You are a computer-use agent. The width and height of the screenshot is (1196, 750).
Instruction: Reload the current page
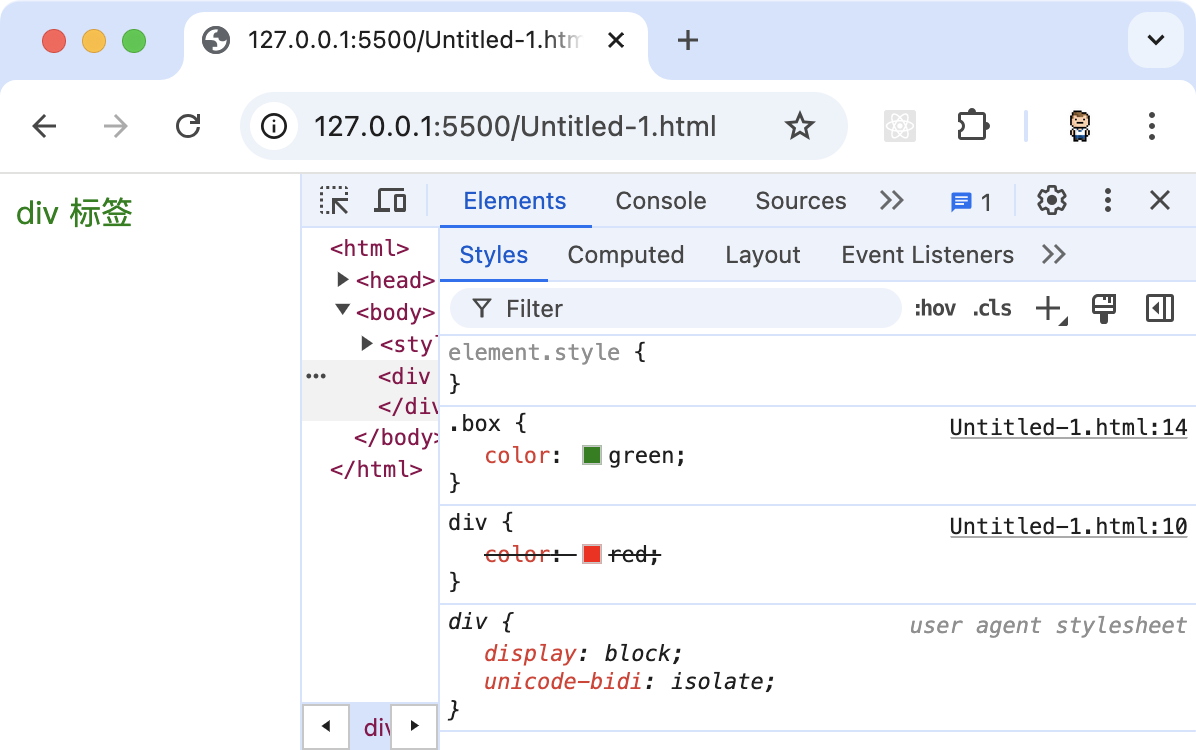point(188,126)
